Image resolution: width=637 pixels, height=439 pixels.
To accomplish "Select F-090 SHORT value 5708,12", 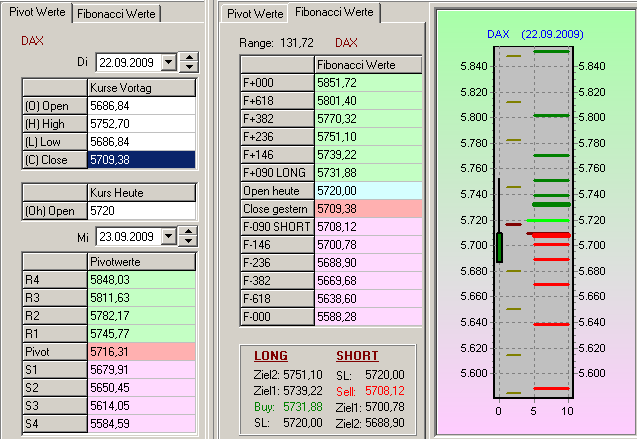I will [x=368, y=226].
